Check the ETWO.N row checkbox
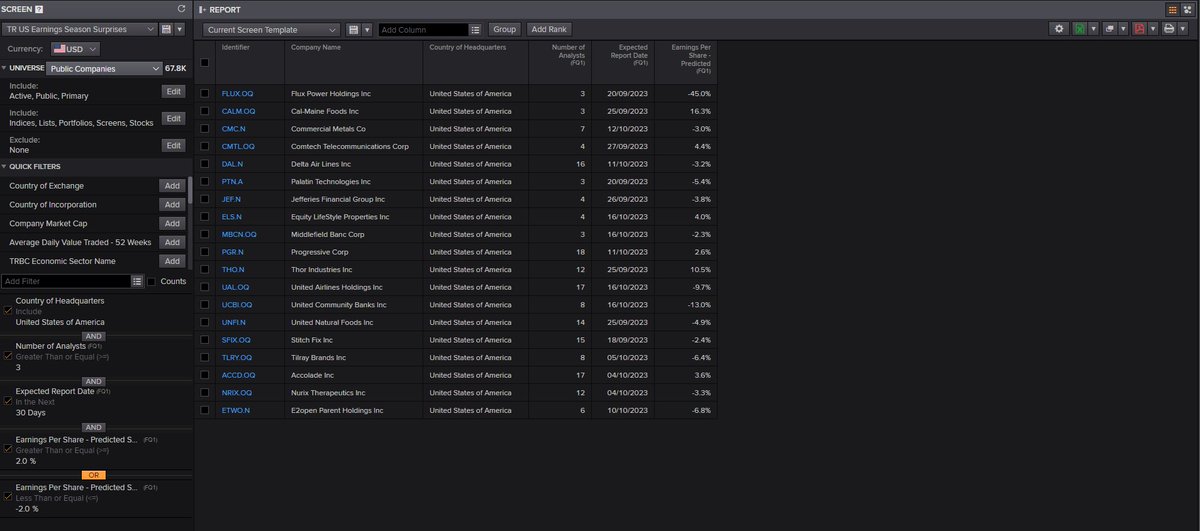Viewport: 1200px width, 531px height. 205,410
